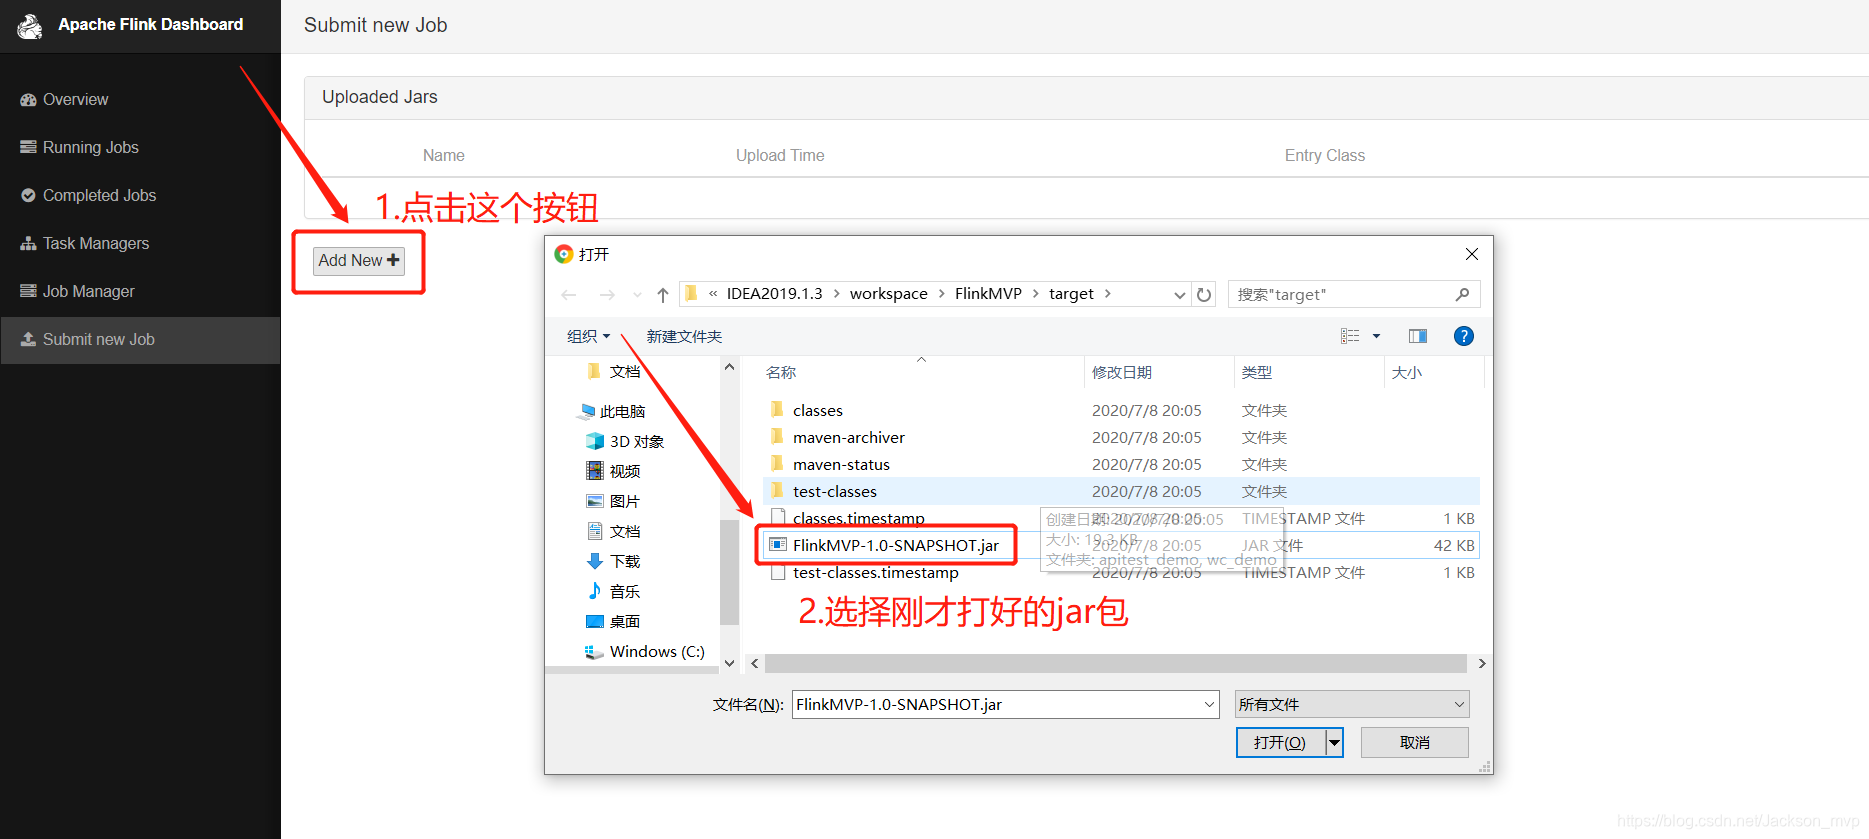Close the 打开 file dialog
The image size is (1869, 839).
coord(1472,254)
